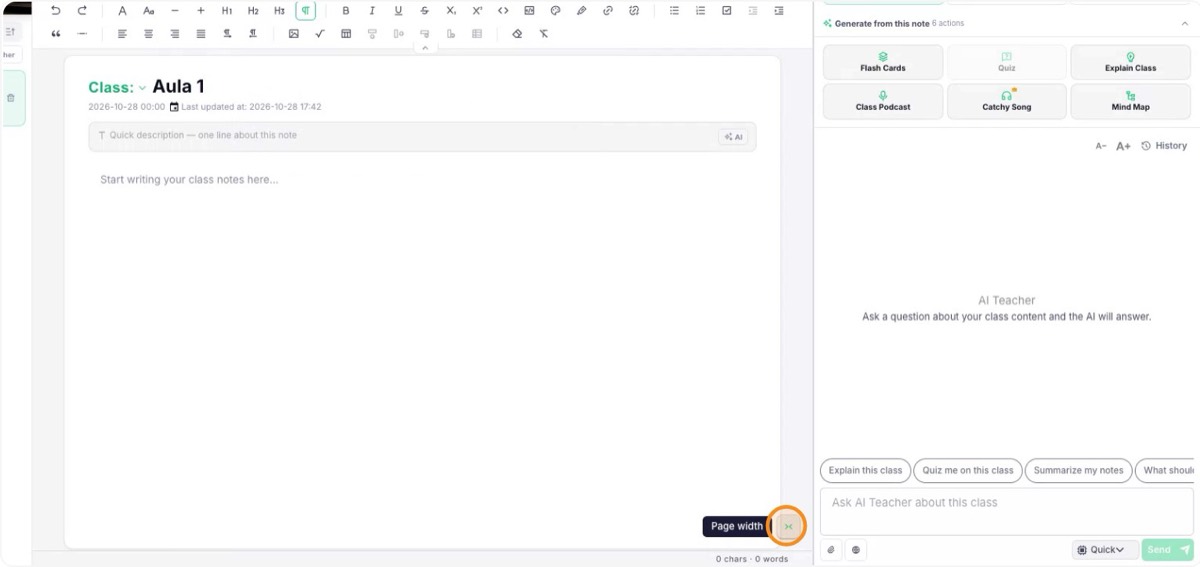Screen dimensions: 1200x567
Task: Insert a checklist task list
Action: [727, 10]
